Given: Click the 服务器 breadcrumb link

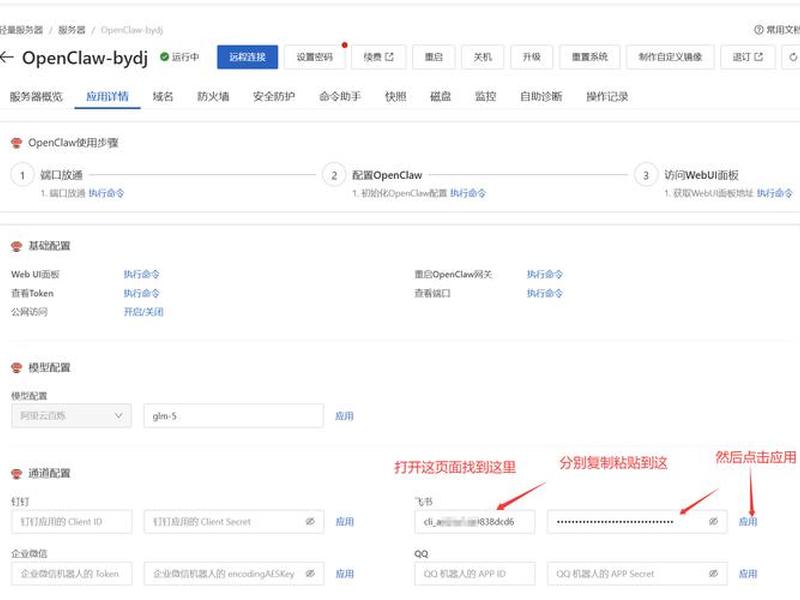Looking at the screenshot, I should (x=71, y=30).
